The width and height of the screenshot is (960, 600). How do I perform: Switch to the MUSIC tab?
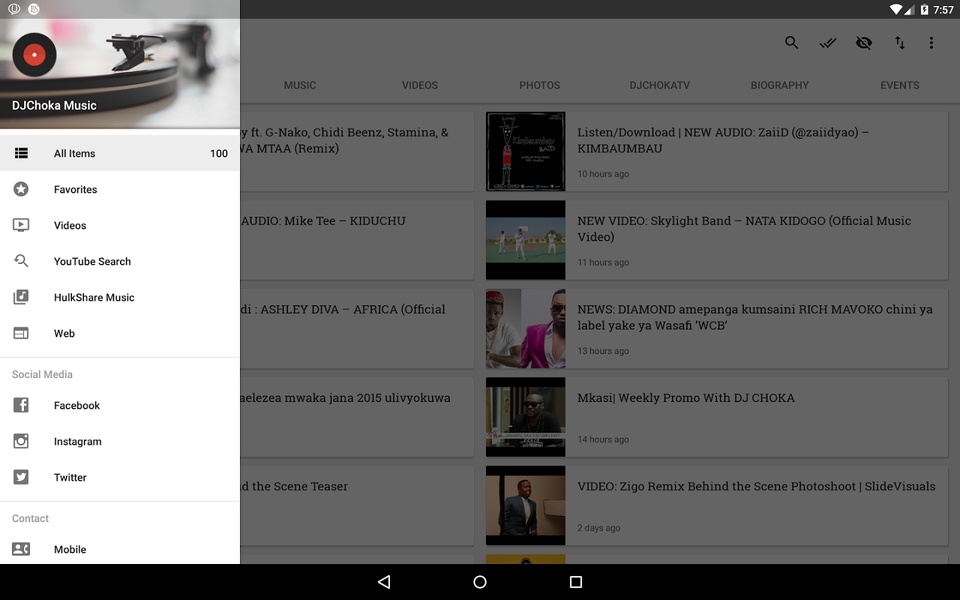[300, 85]
